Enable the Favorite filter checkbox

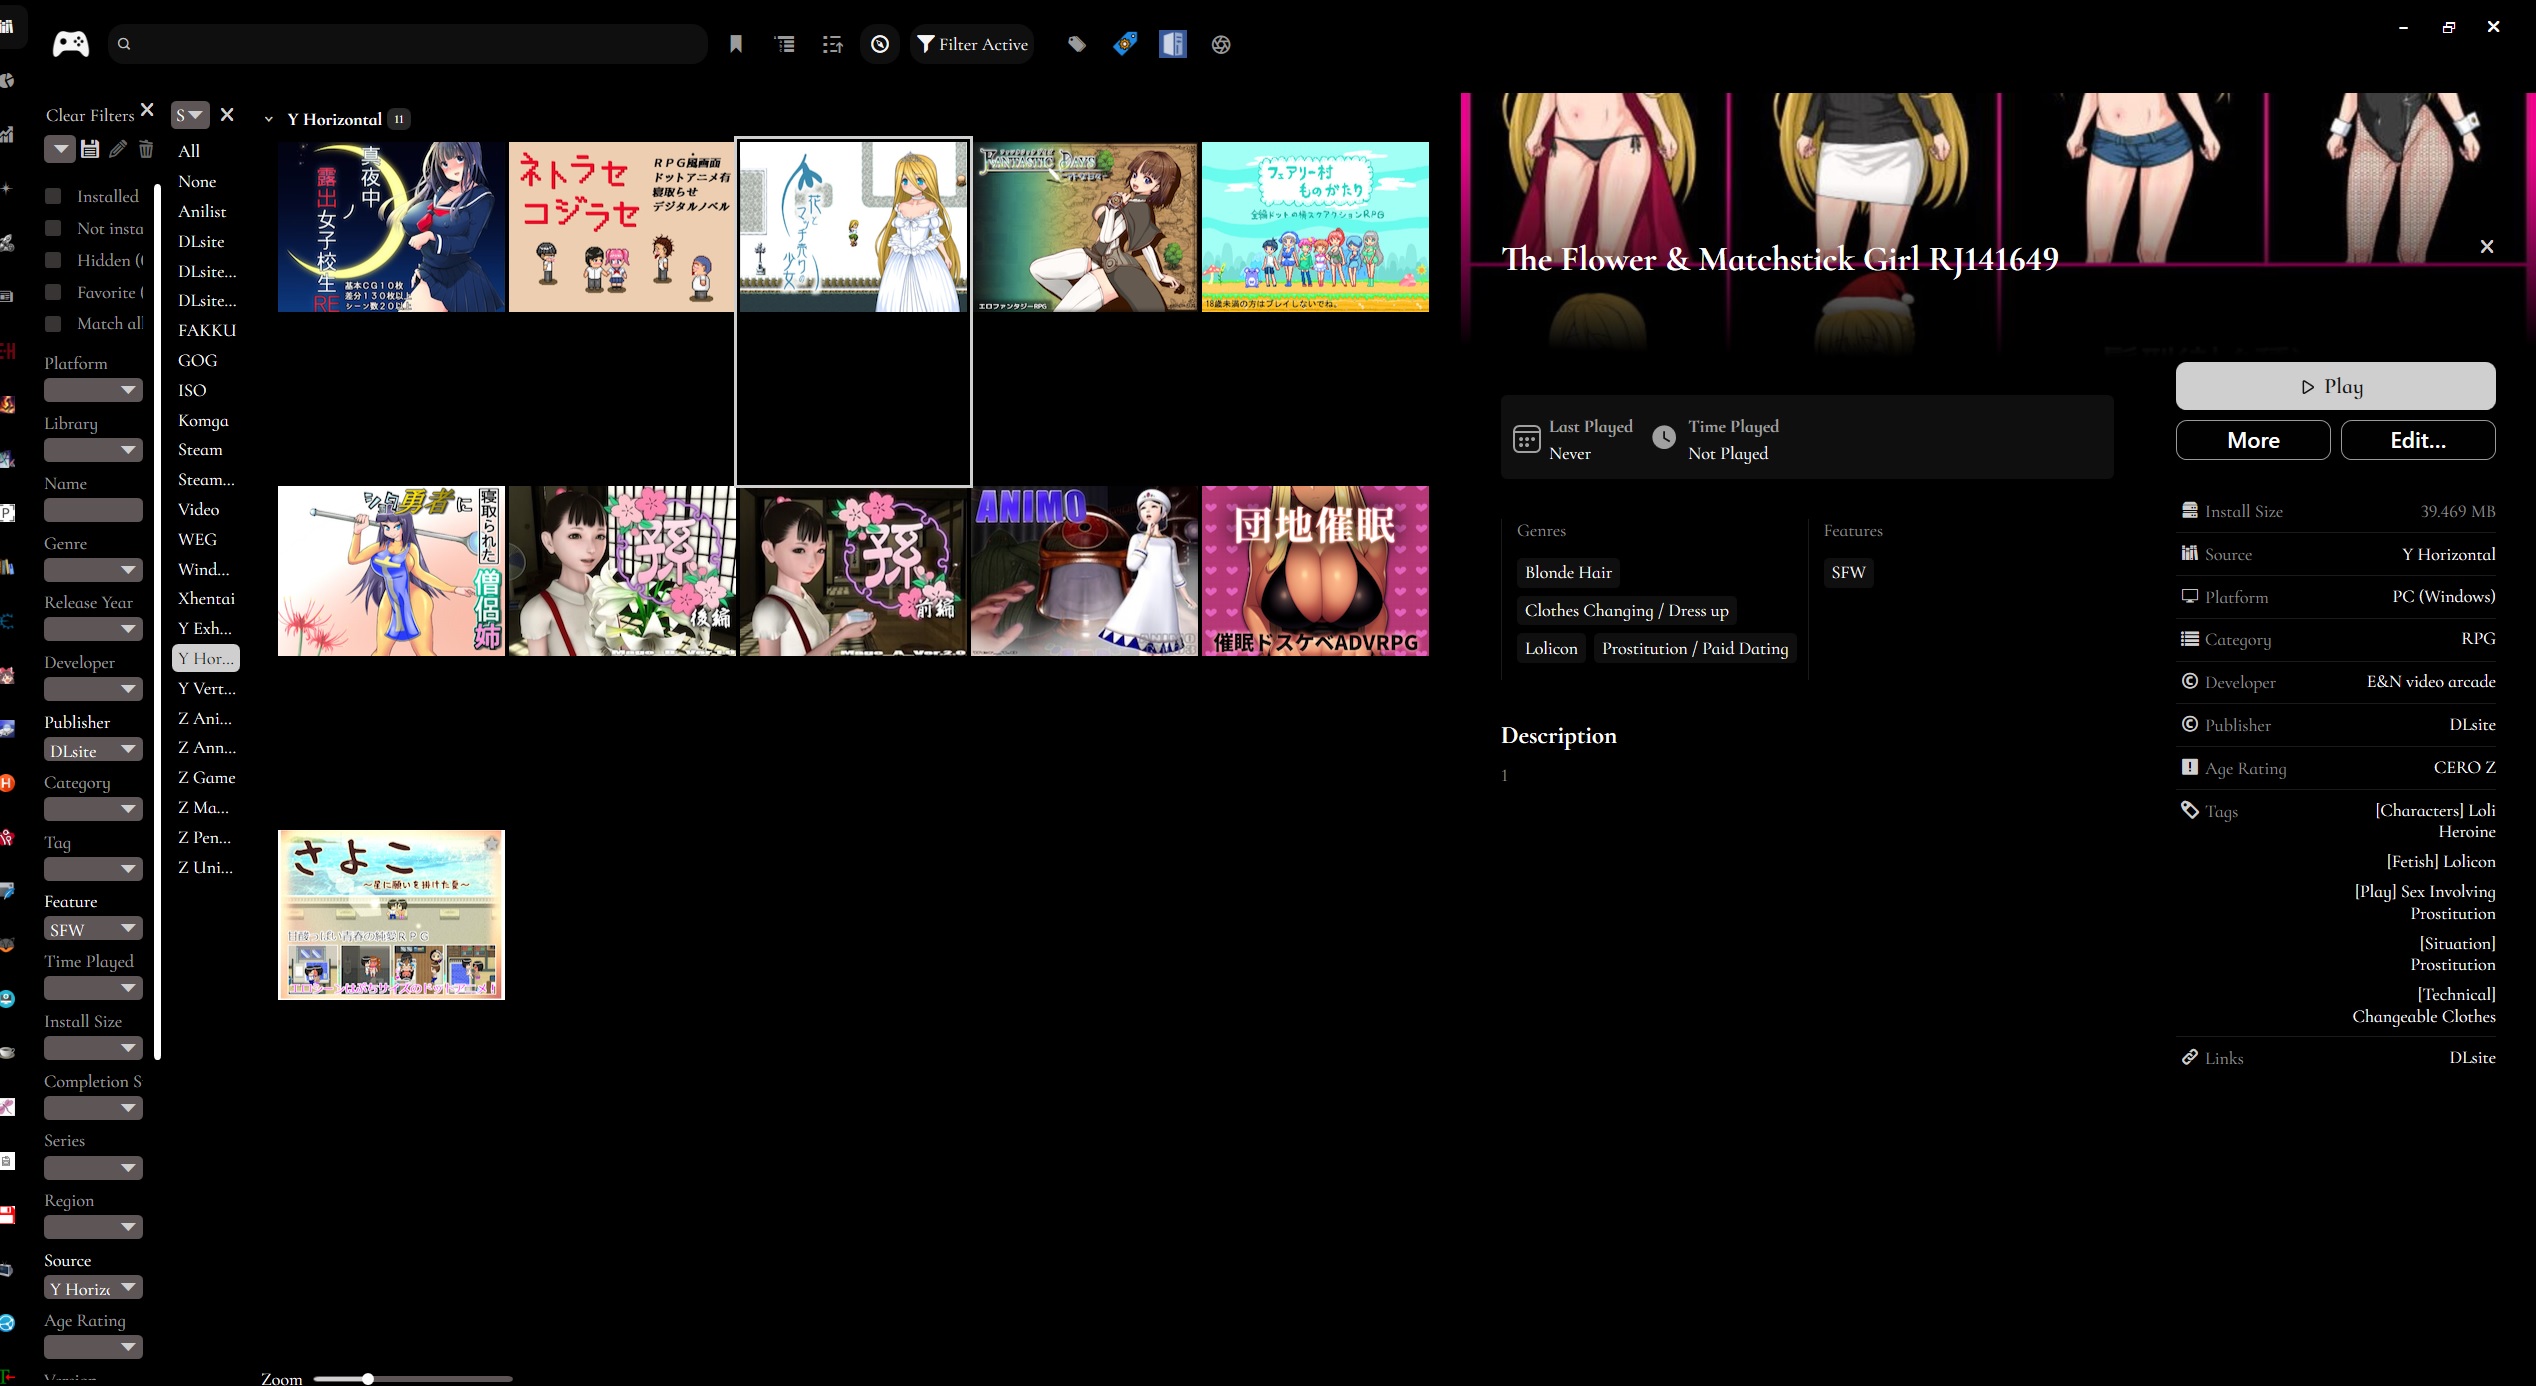(54, 292)
